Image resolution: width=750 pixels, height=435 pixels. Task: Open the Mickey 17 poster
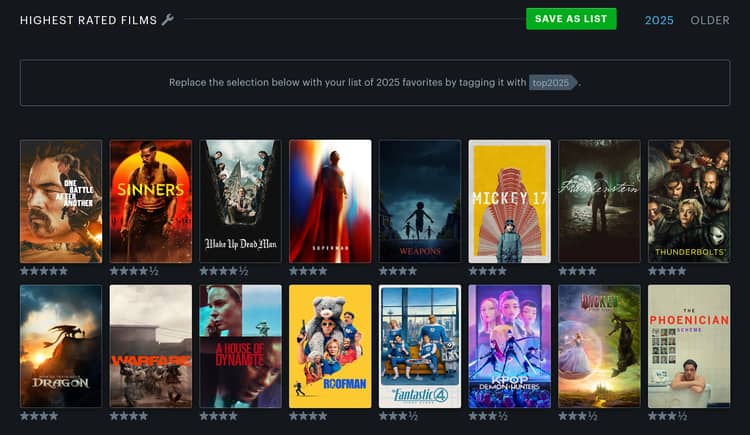(x=509, y=201)
